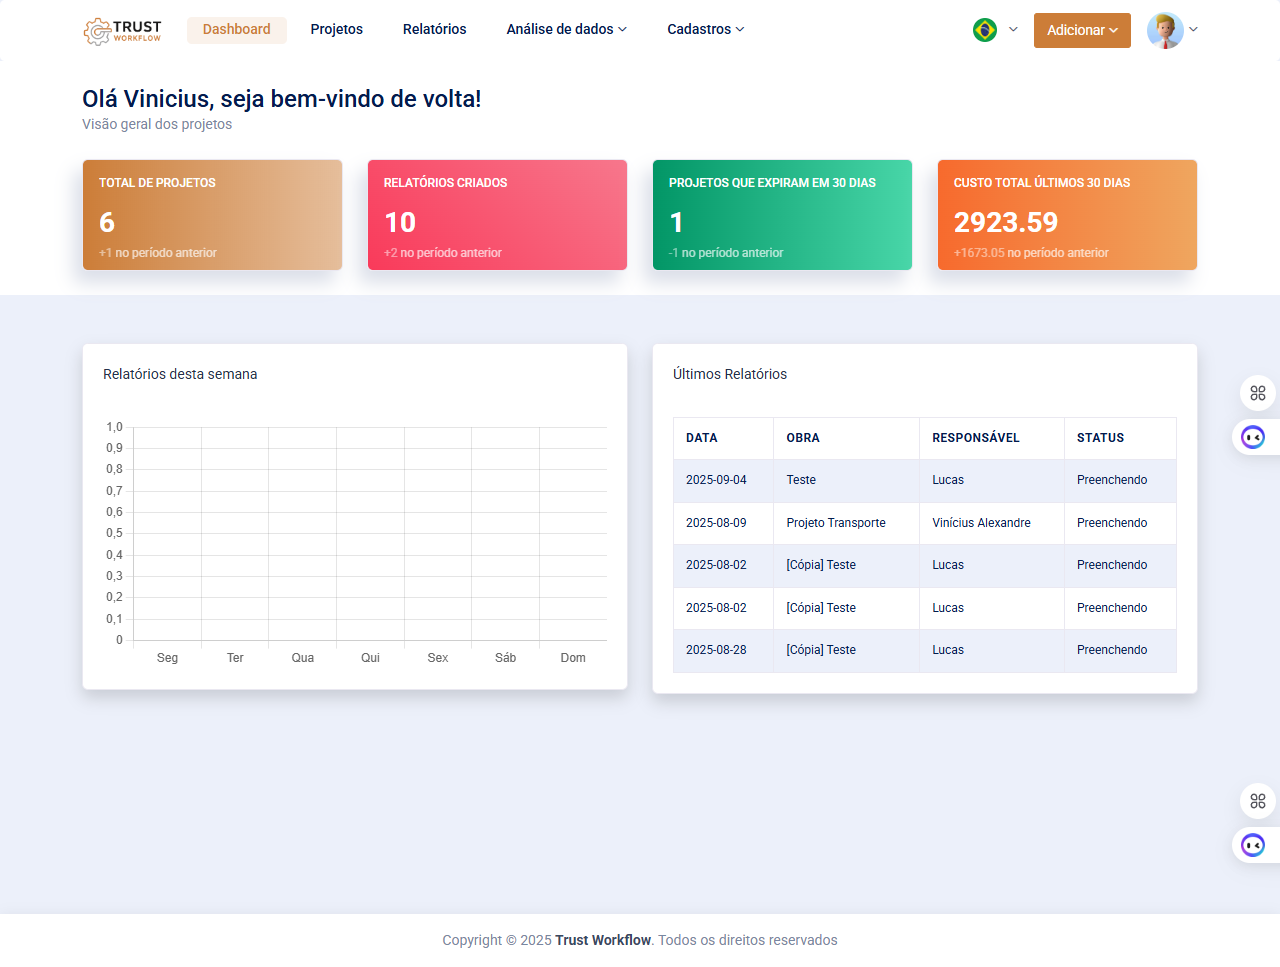Follow the Trust Workflow footer link
The image size is (1280, 967).
603,940
